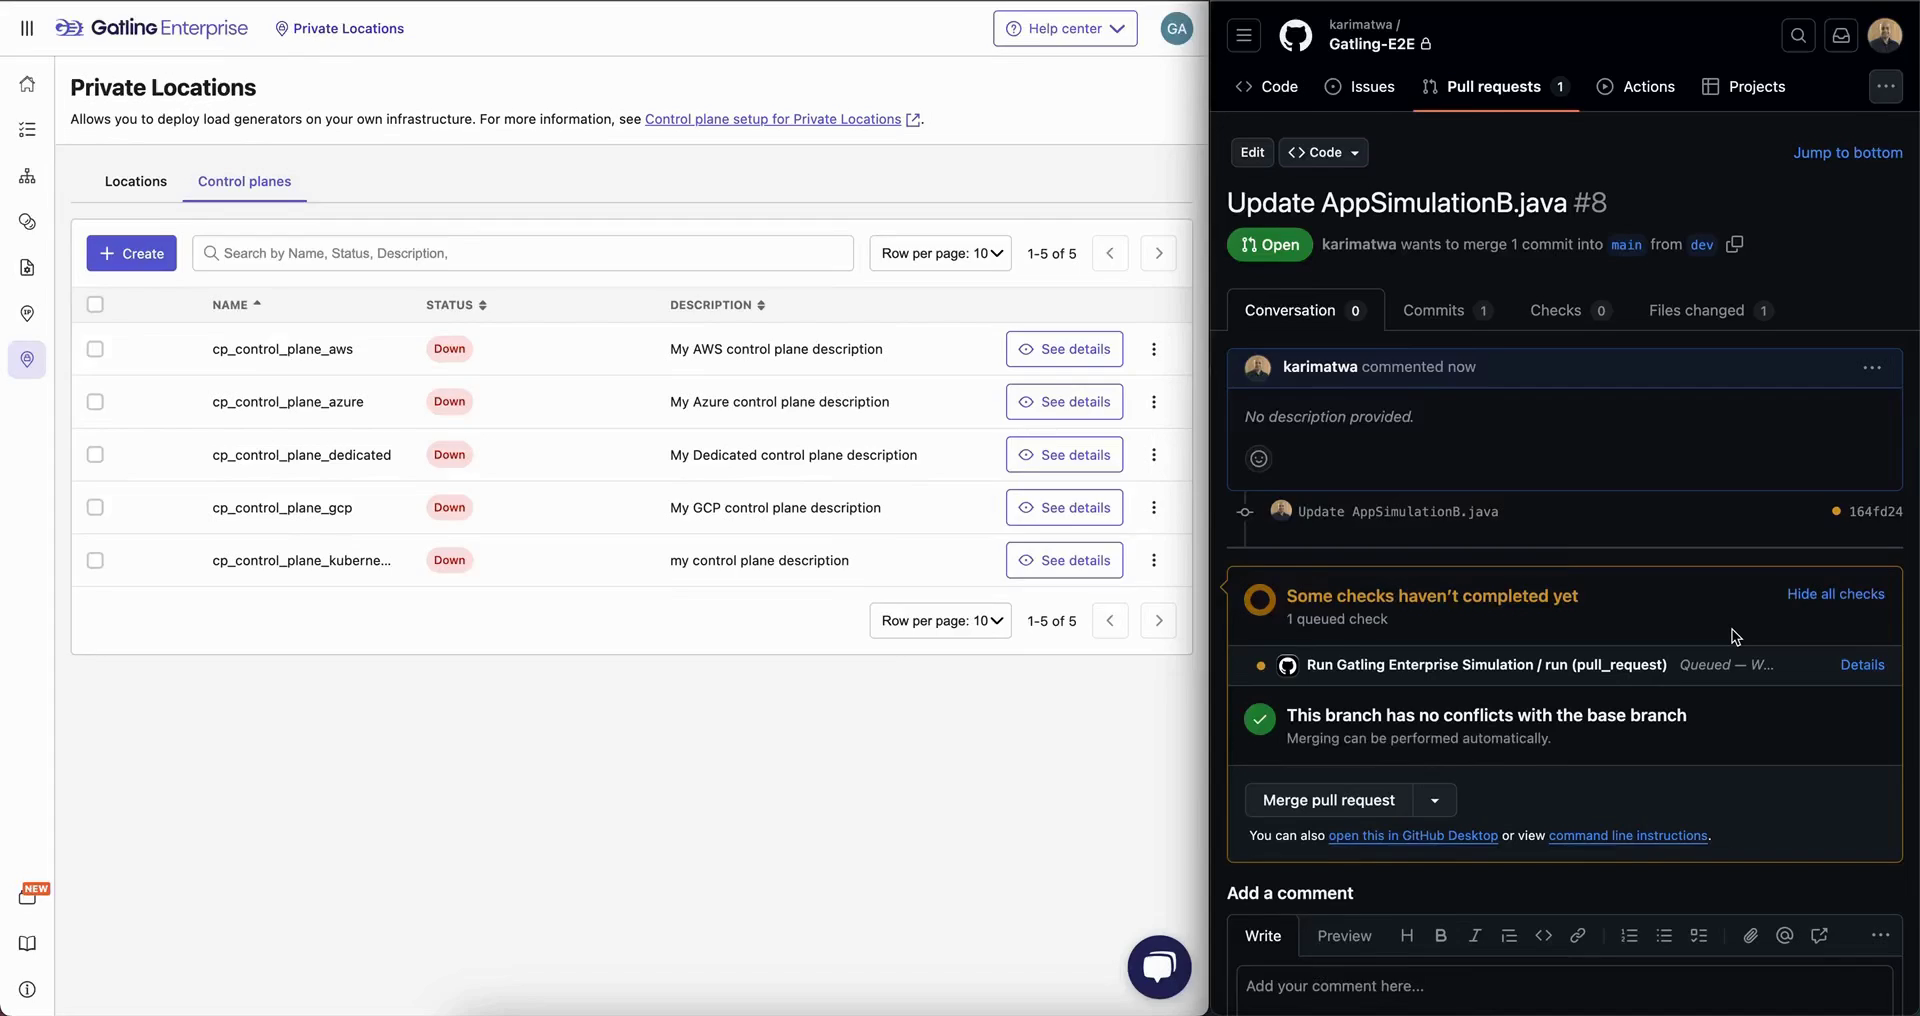
Task: Open Details link for the queued check
Action: tap(1861, 665)
